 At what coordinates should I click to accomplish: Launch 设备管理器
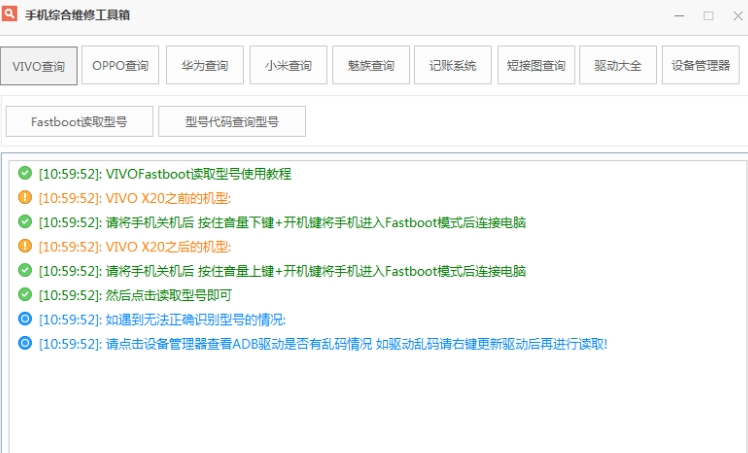(701, 65)
